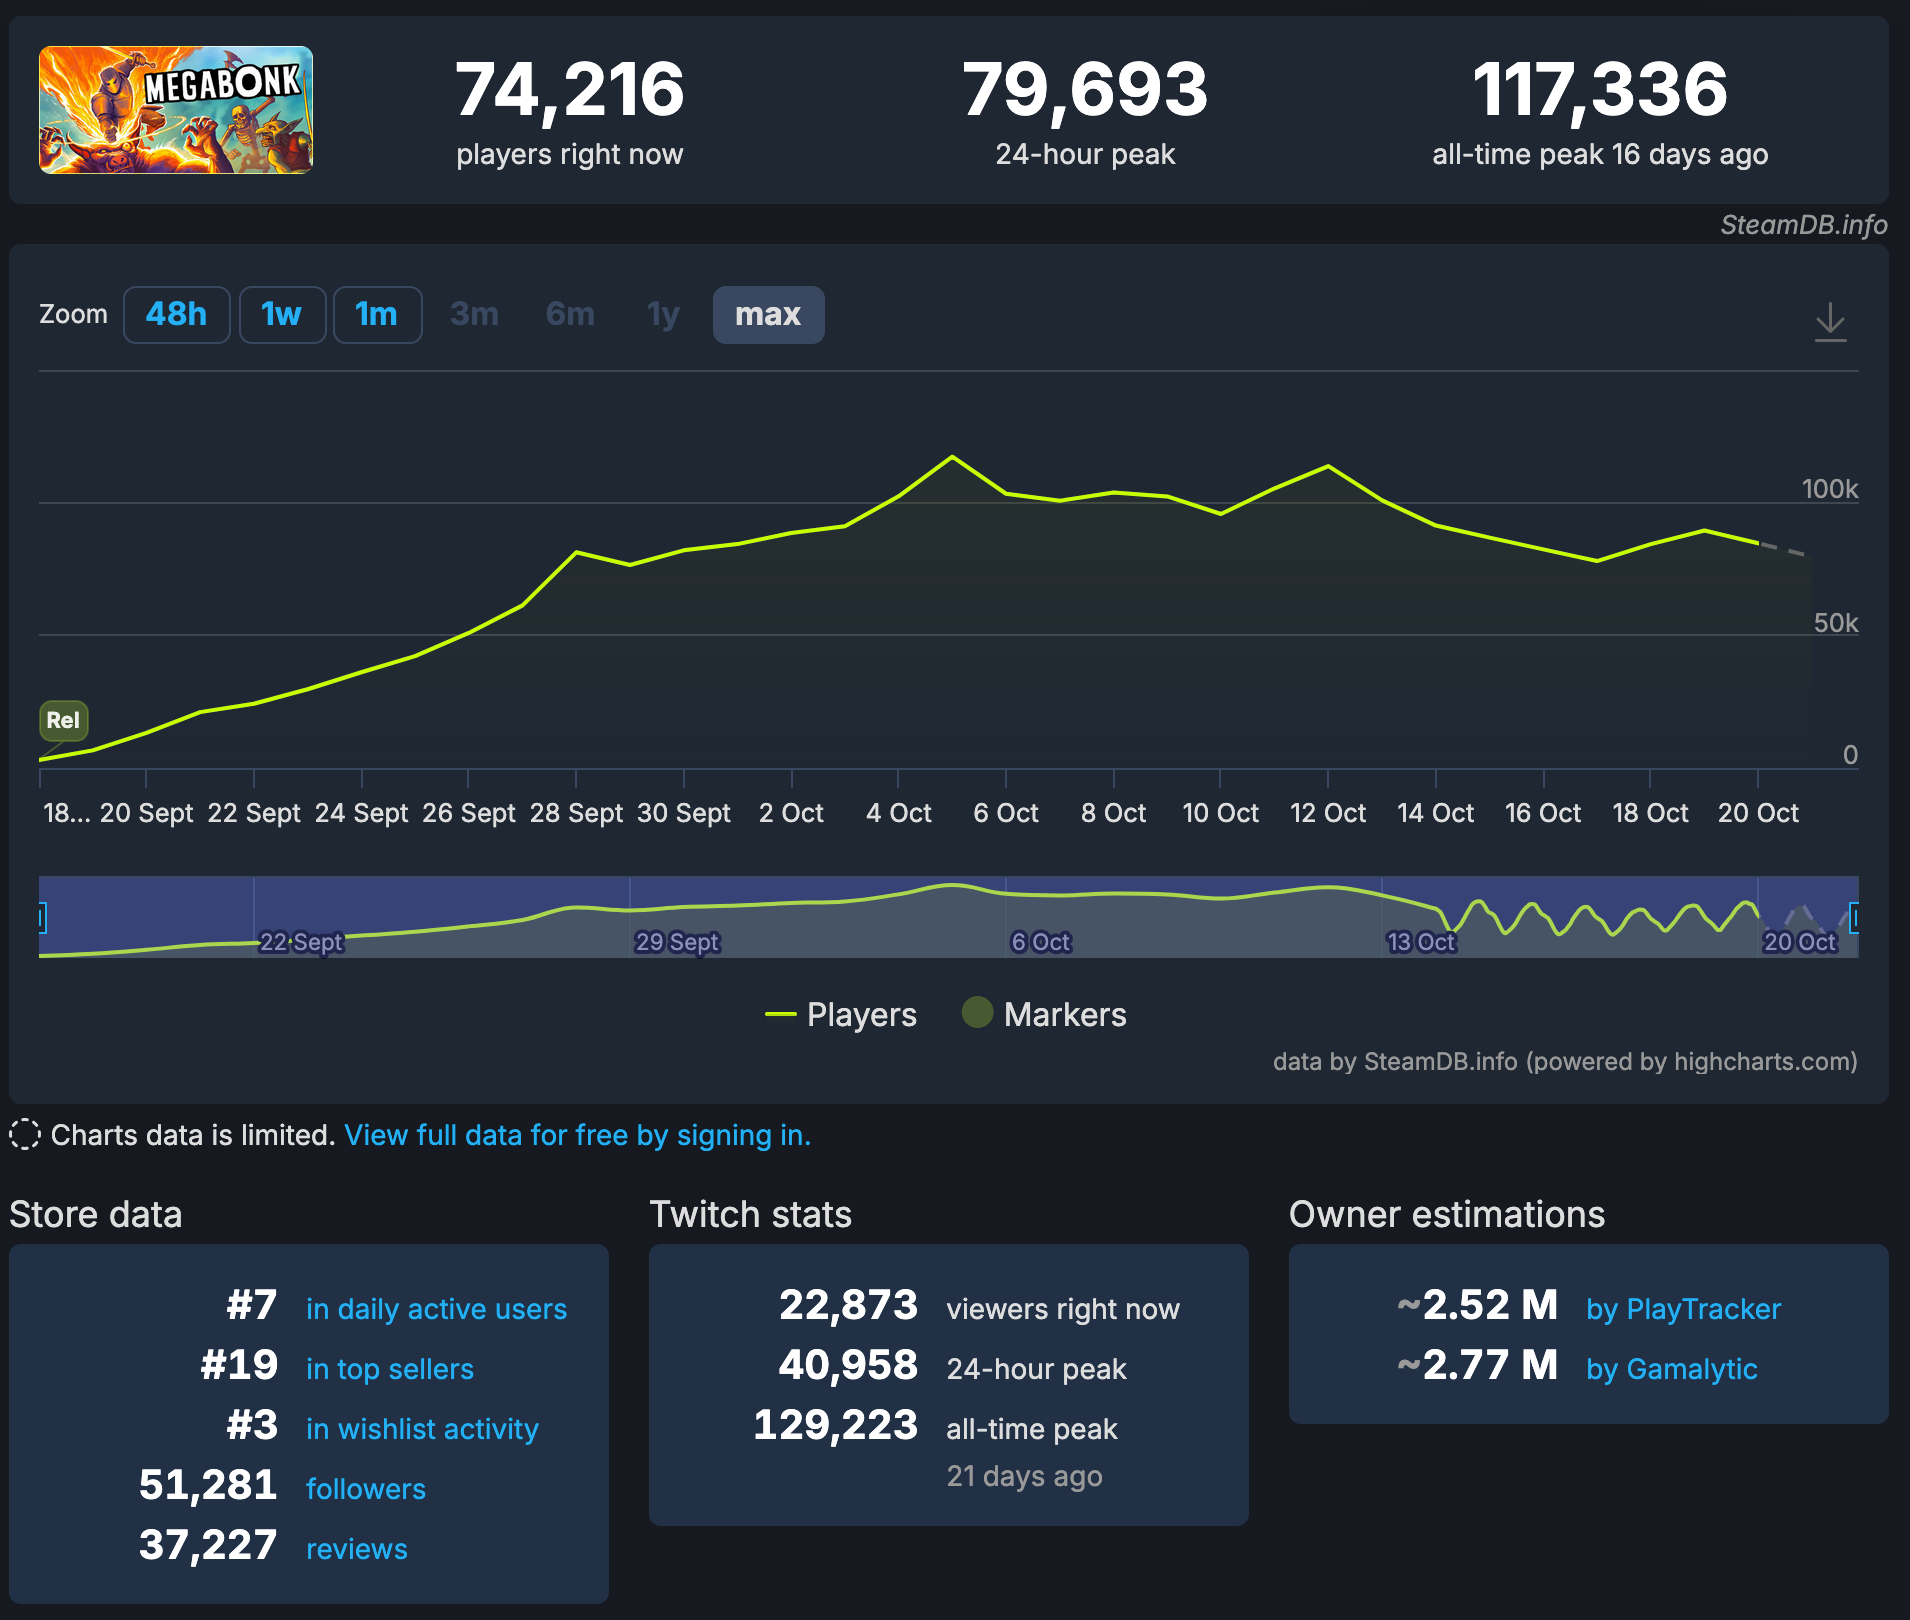
Task: Set chart zoom to 48h
Action: [176, 315]
